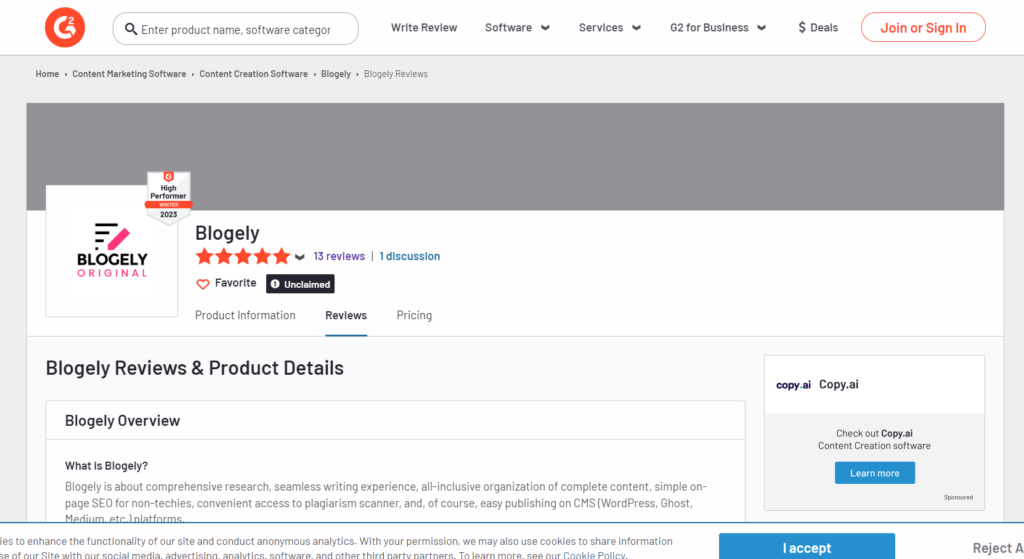The width and height of the screenshot is (1024, 559).
Task: Click Learn more for Copy.ai
Action: click(x=874, y=473)
